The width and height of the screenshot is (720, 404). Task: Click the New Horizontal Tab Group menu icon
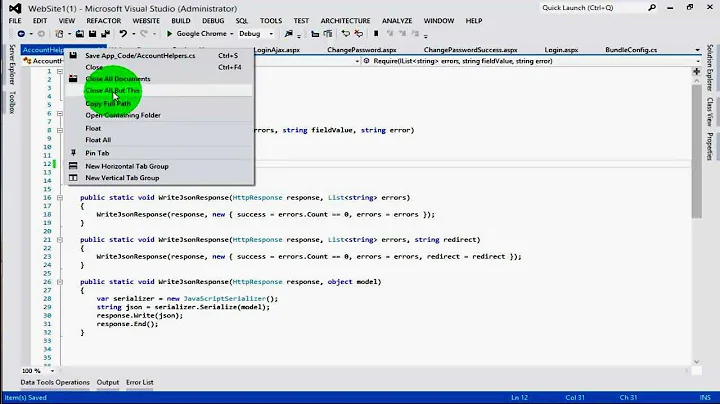coord(73,166)
